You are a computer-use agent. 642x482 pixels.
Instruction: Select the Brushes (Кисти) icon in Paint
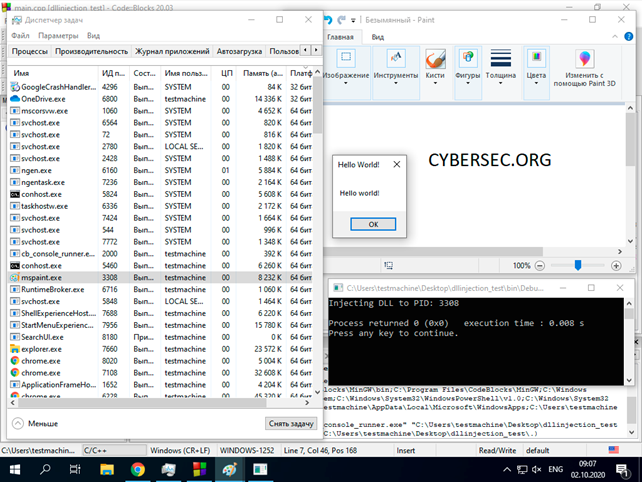(435, 59)
